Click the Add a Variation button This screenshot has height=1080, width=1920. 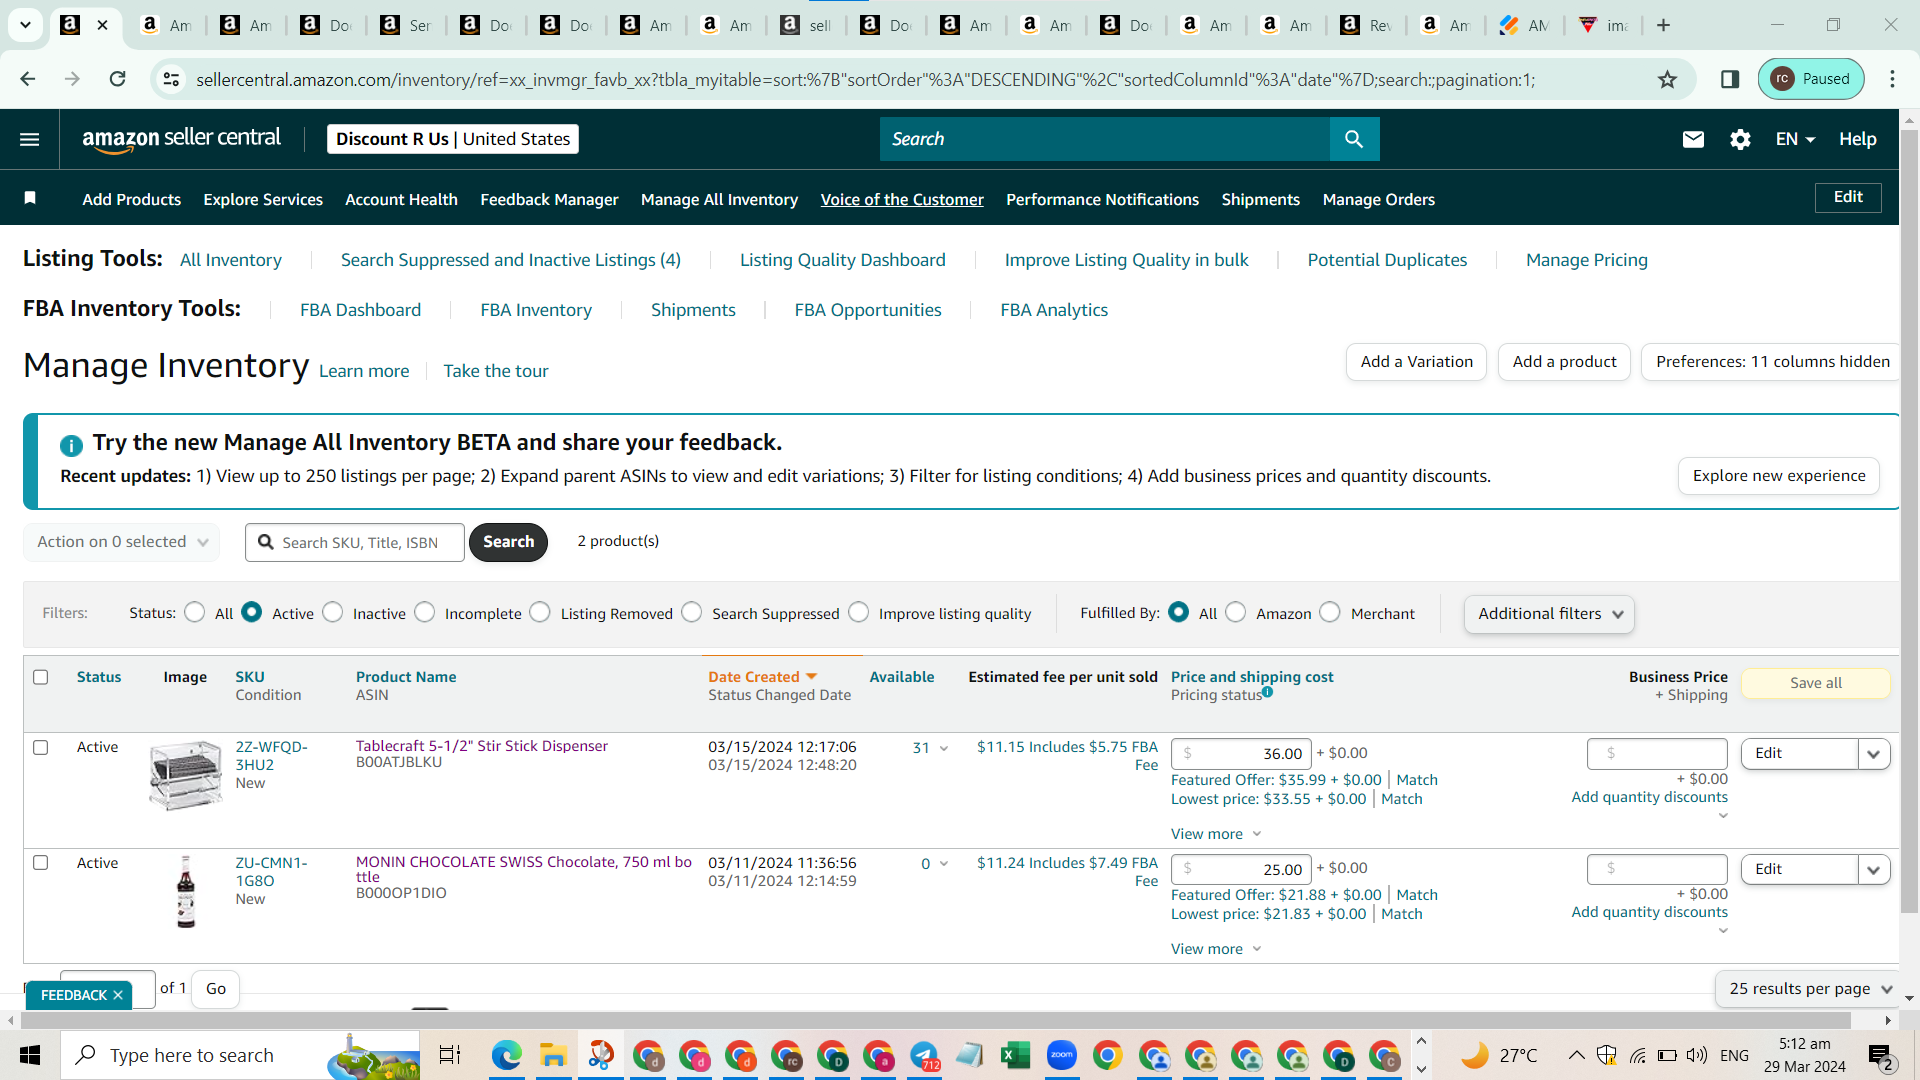point(1416,362)
